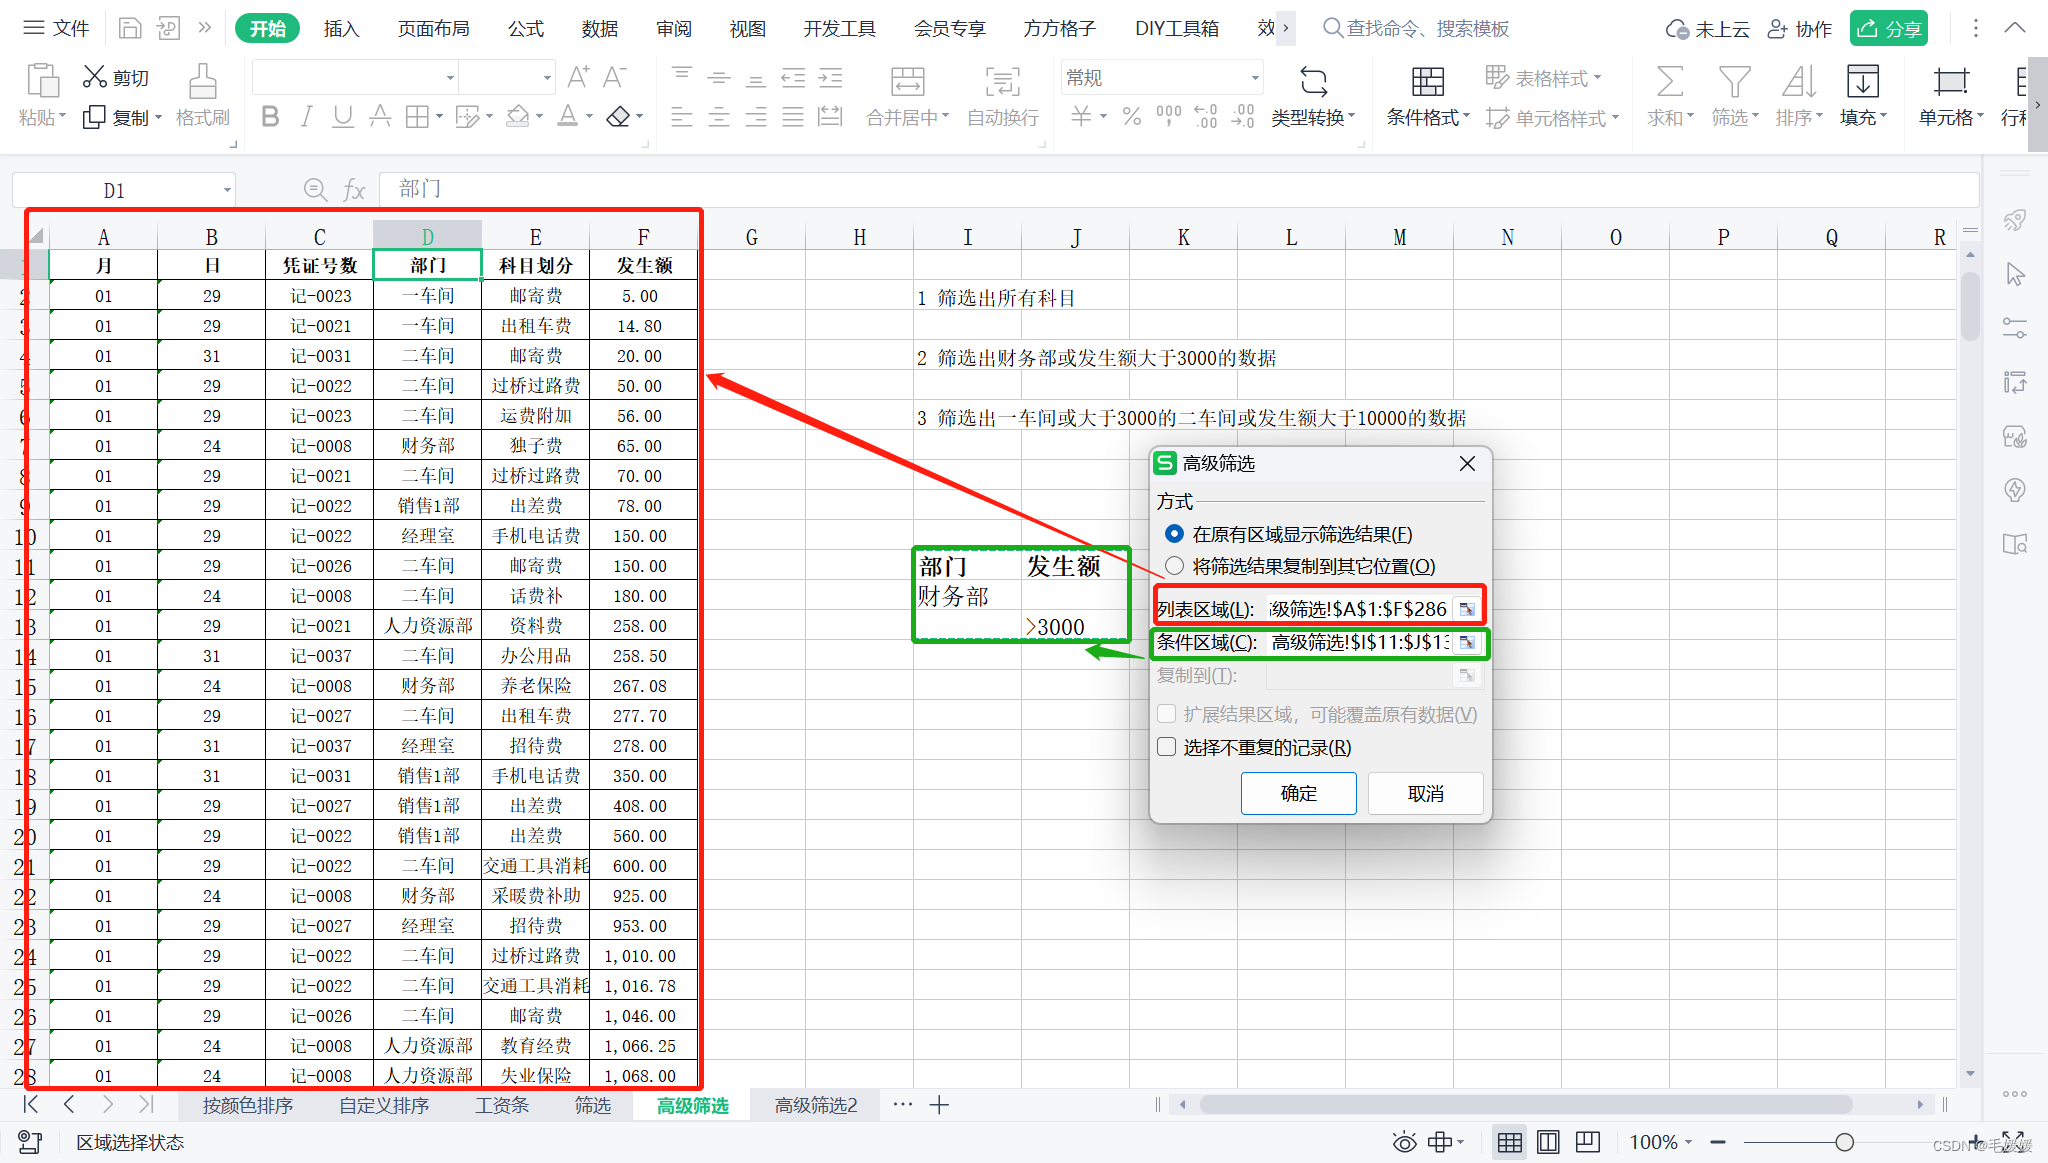Click the 取消 (Cancel) button in the dialog
Viewport: 2048px width, 1163px height.
tap(1425, 793)
